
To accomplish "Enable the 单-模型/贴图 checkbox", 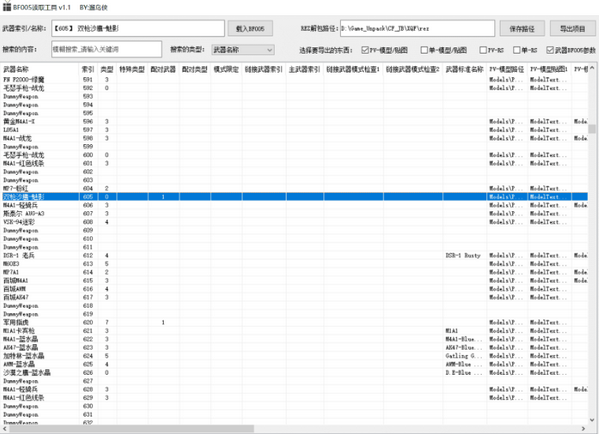I will tap(424, 50).
